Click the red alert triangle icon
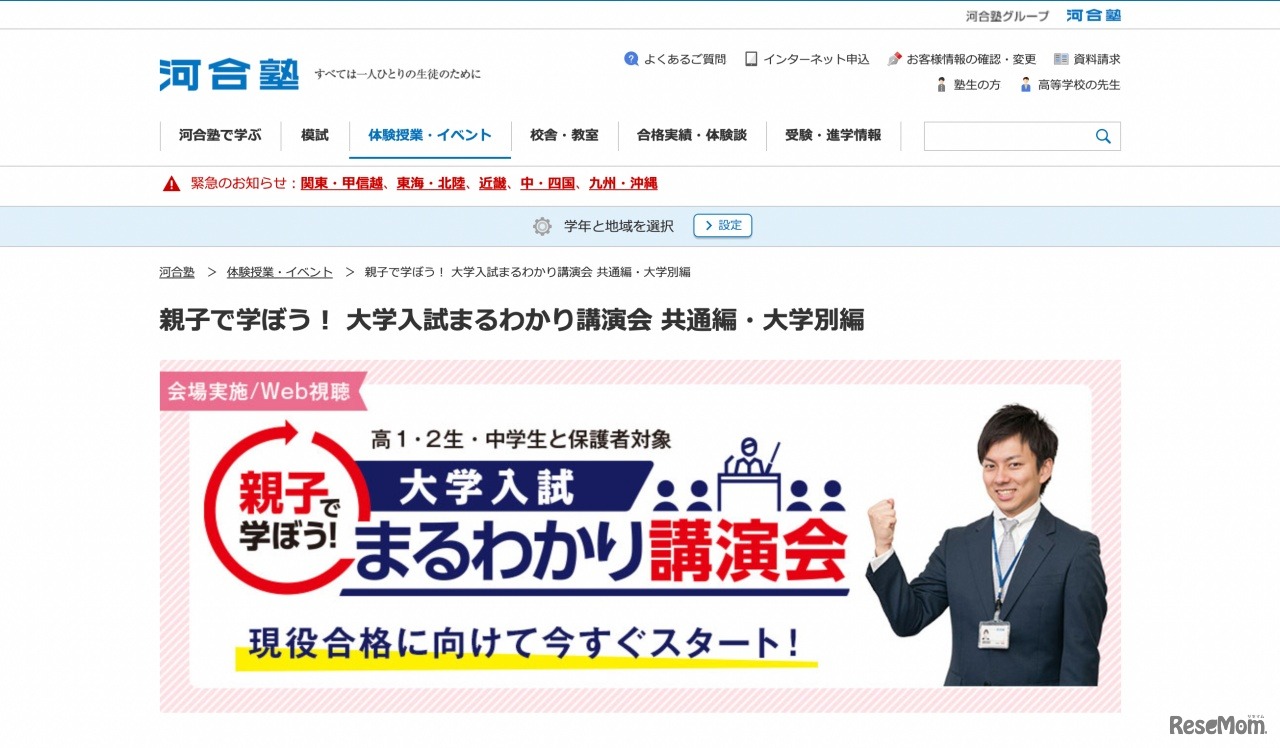 tap(170, 185)
